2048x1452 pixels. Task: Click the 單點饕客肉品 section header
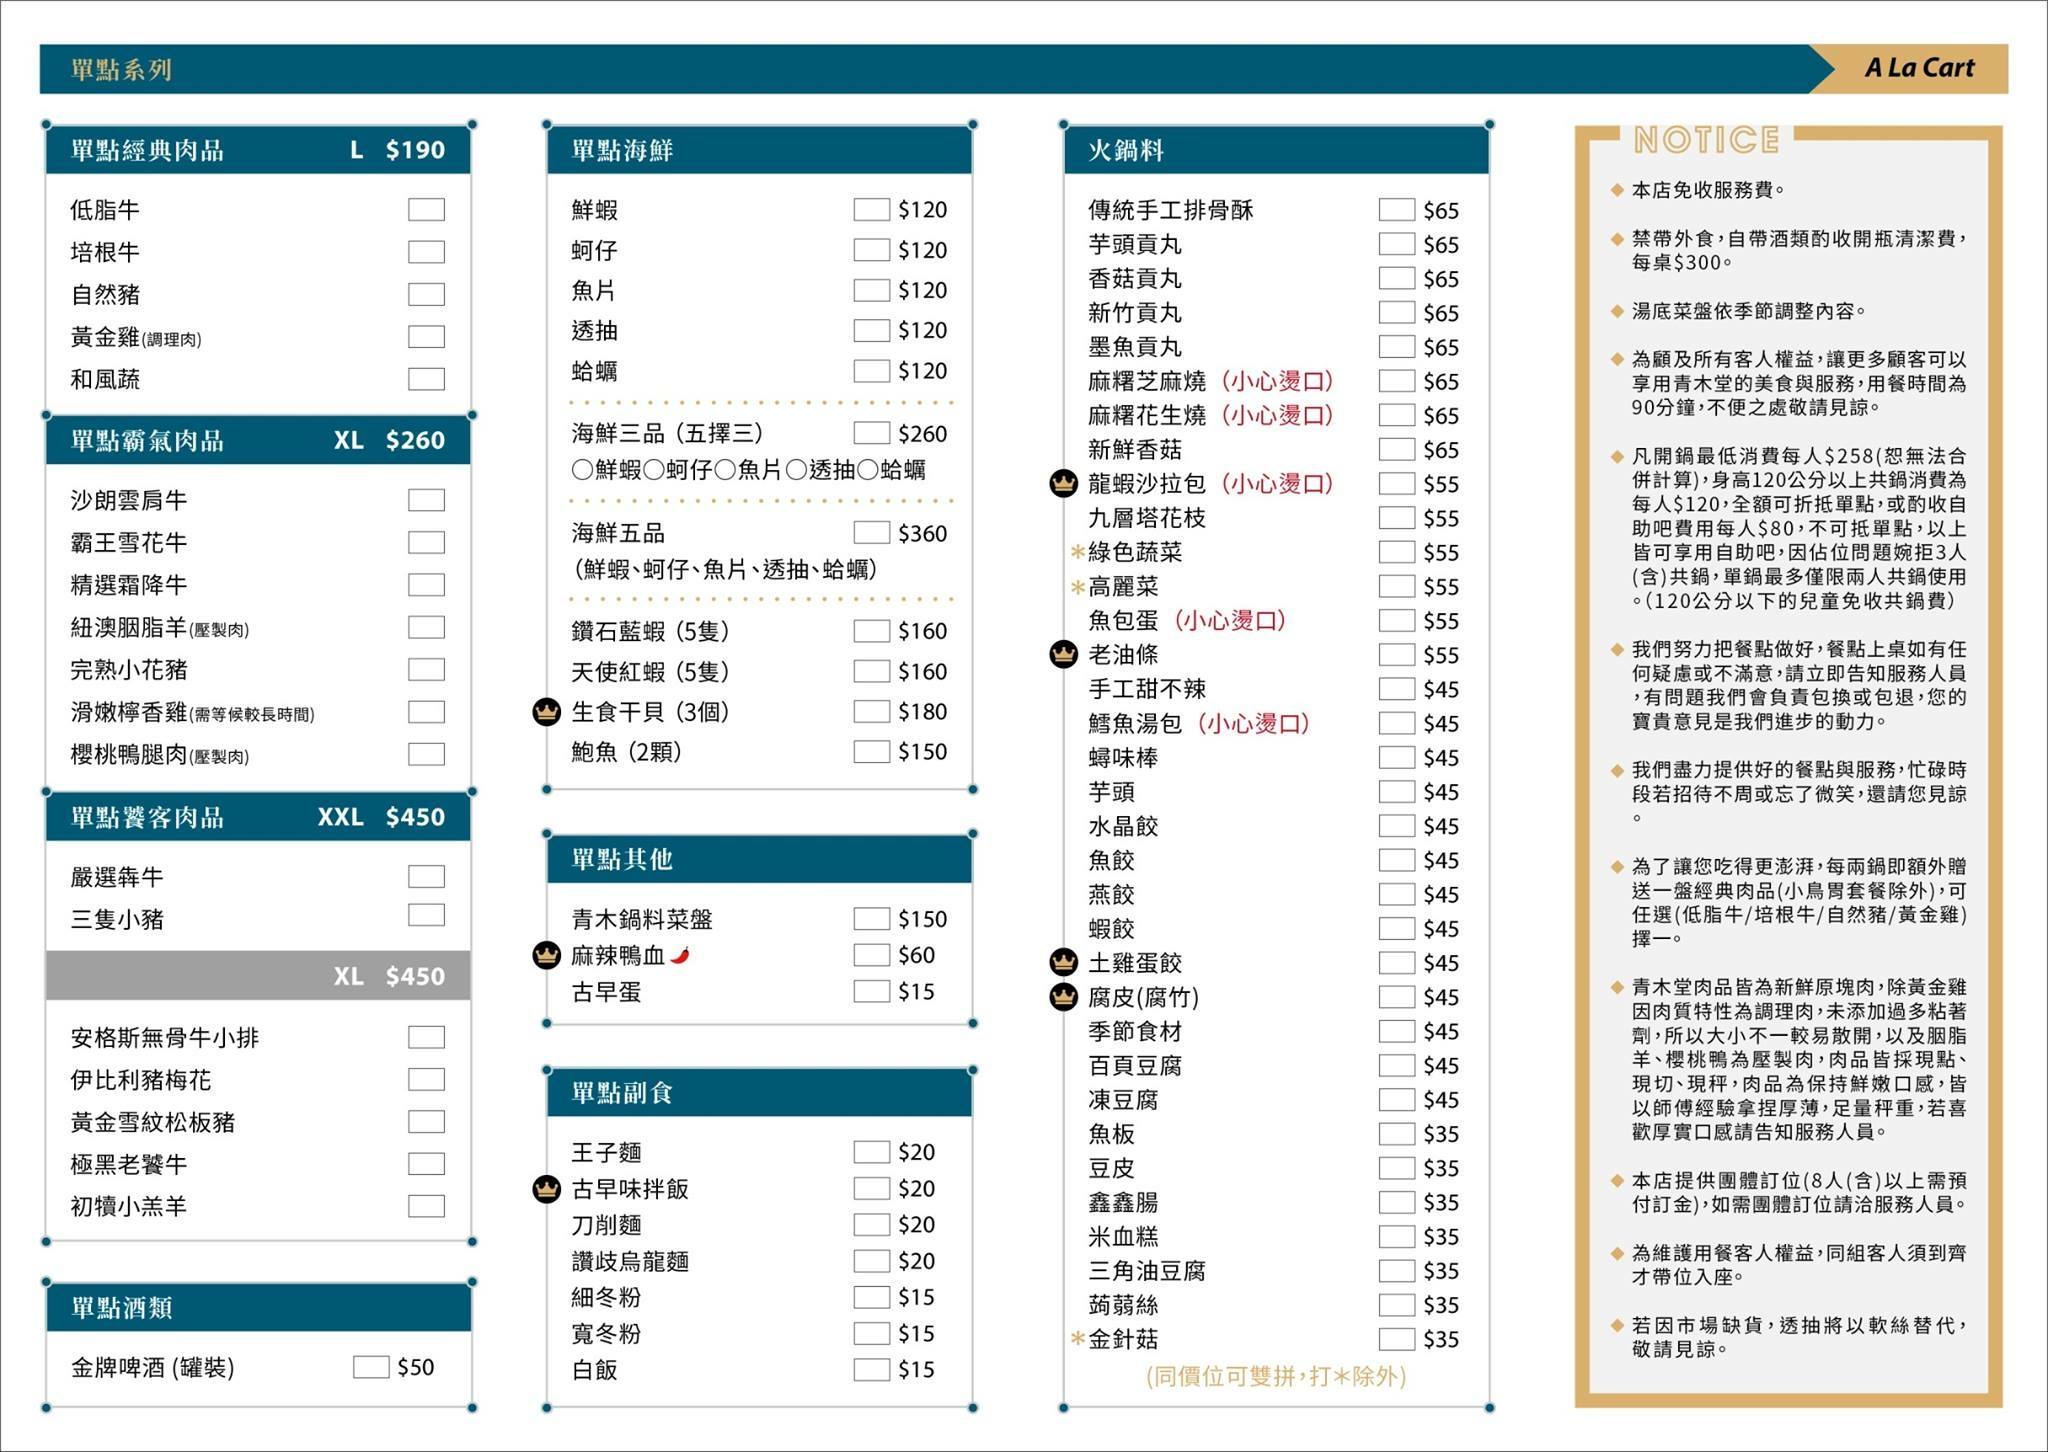click(258, 817)
